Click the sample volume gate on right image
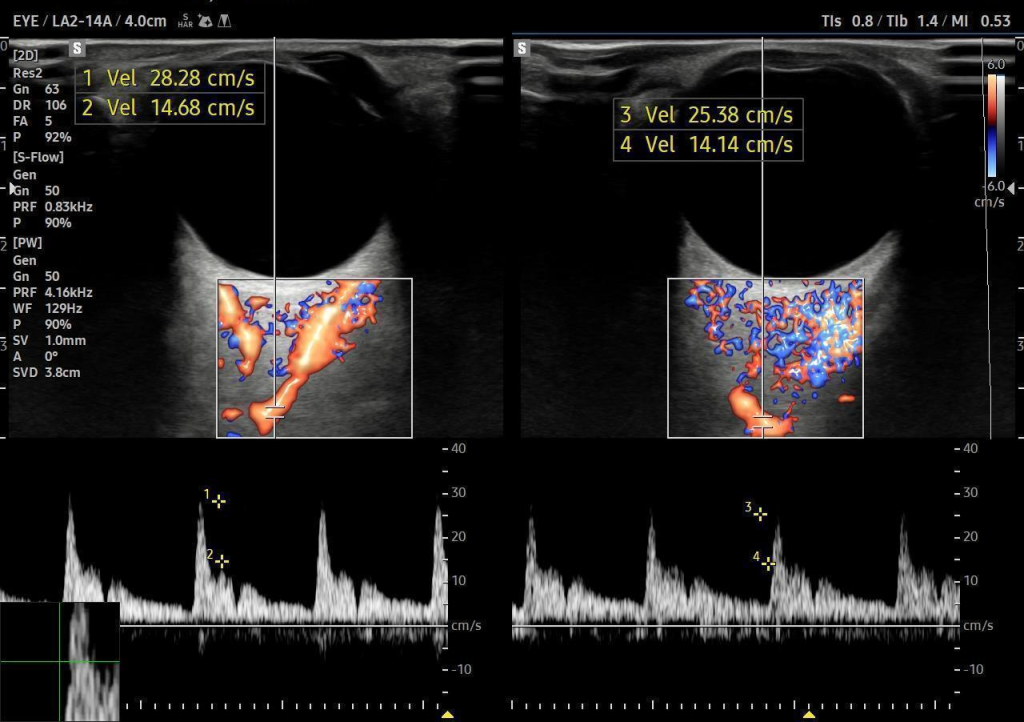 click(x=763, y=422)
